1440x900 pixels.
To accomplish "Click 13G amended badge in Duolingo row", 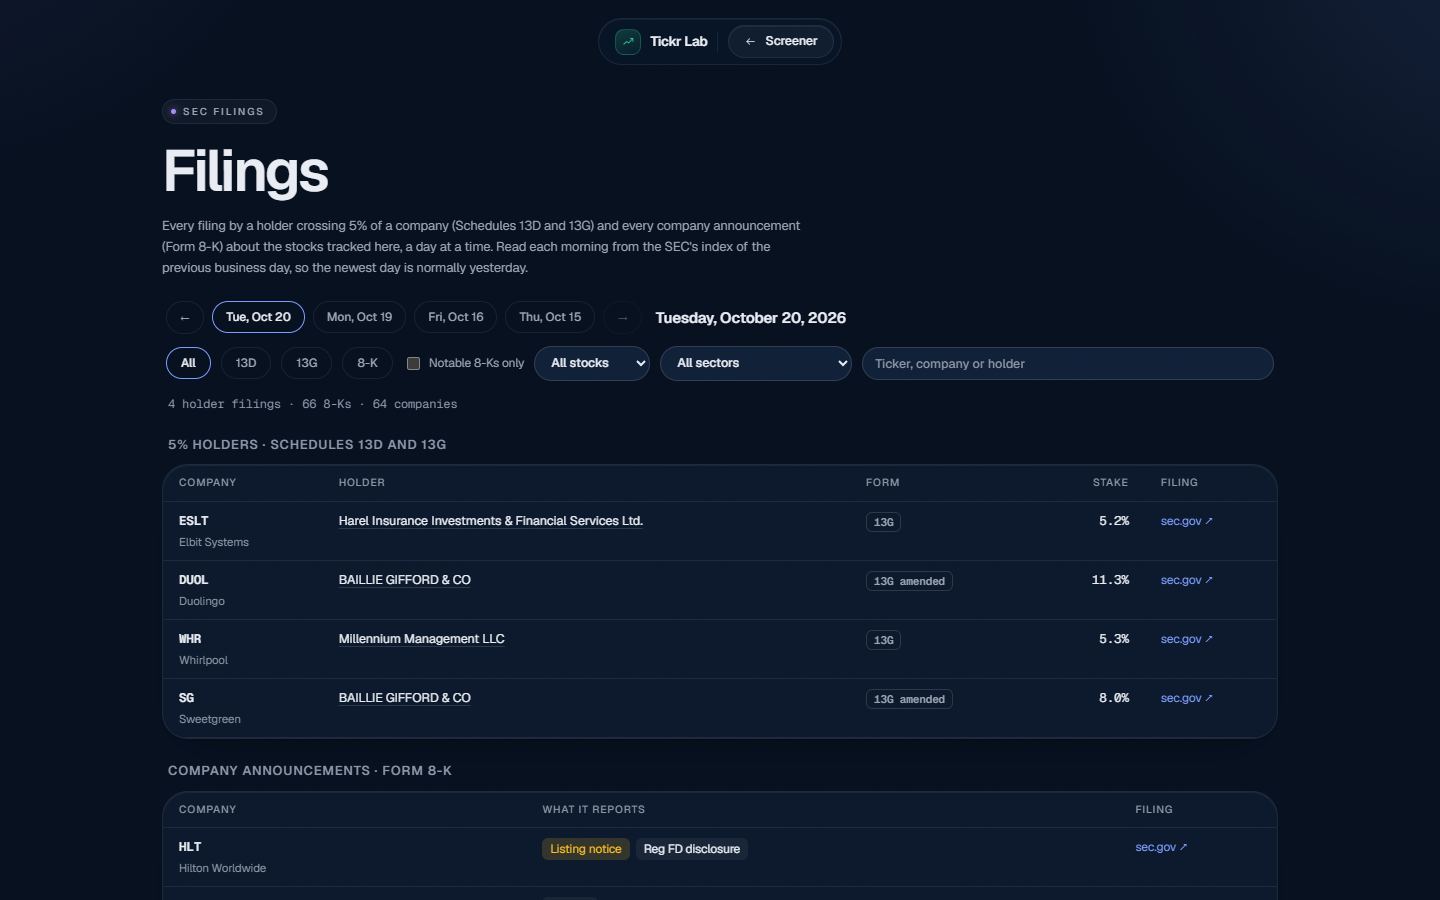I will 909,581.
